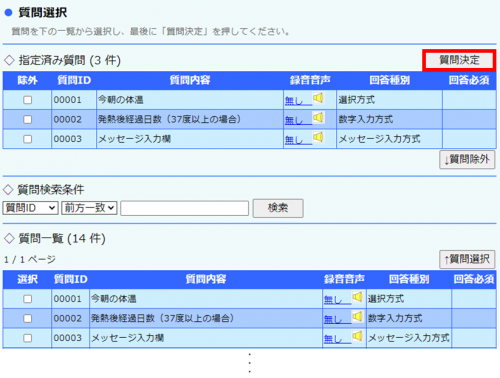The height and width of the screenshot is (378, 500).
Task: Open the 無し recording link for 今朝の体温 in 指定済み質問
Action: [294, 101]
